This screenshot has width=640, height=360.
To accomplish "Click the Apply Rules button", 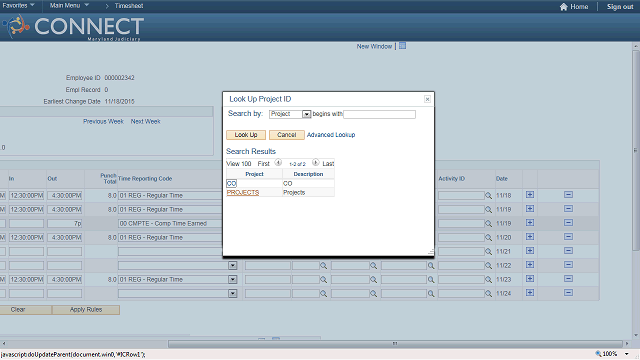I will pos(86,310).
